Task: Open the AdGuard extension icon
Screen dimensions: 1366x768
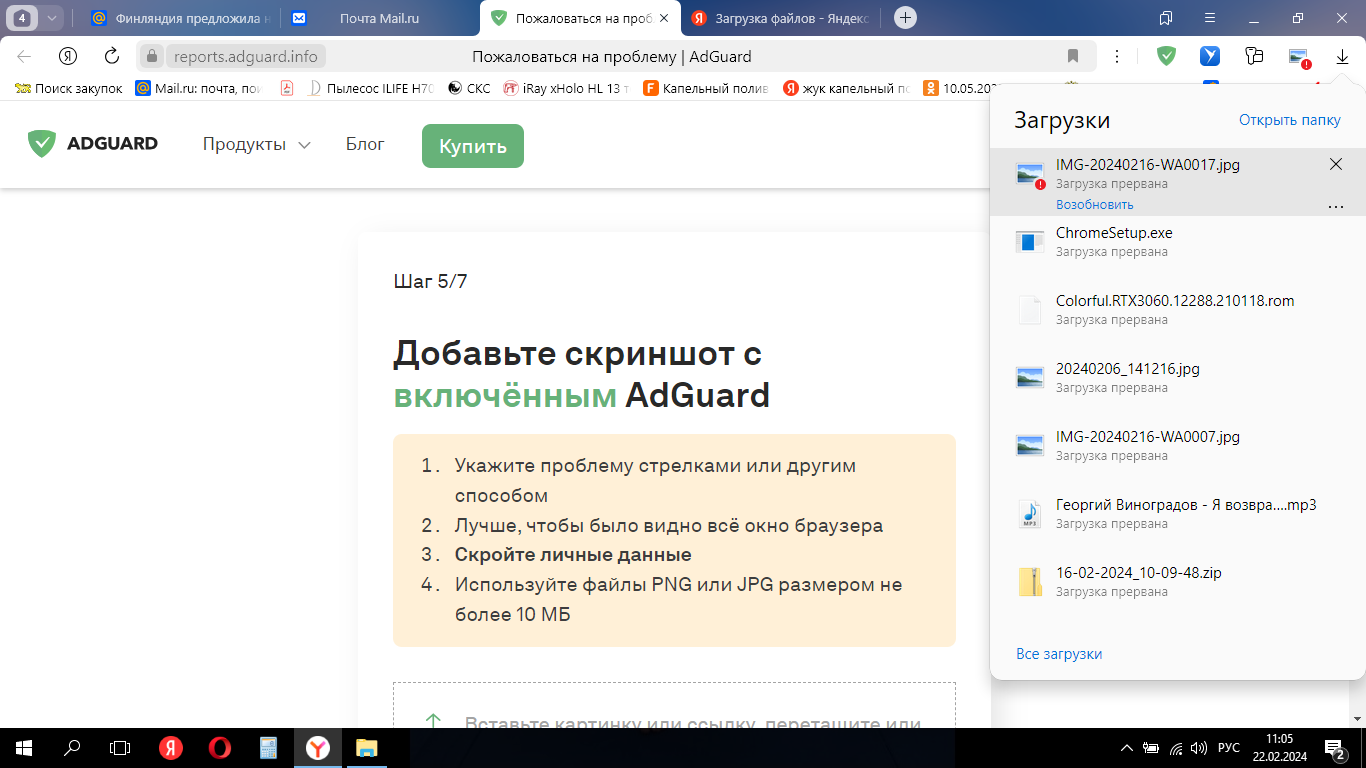Action: [x=1166, y=57]
